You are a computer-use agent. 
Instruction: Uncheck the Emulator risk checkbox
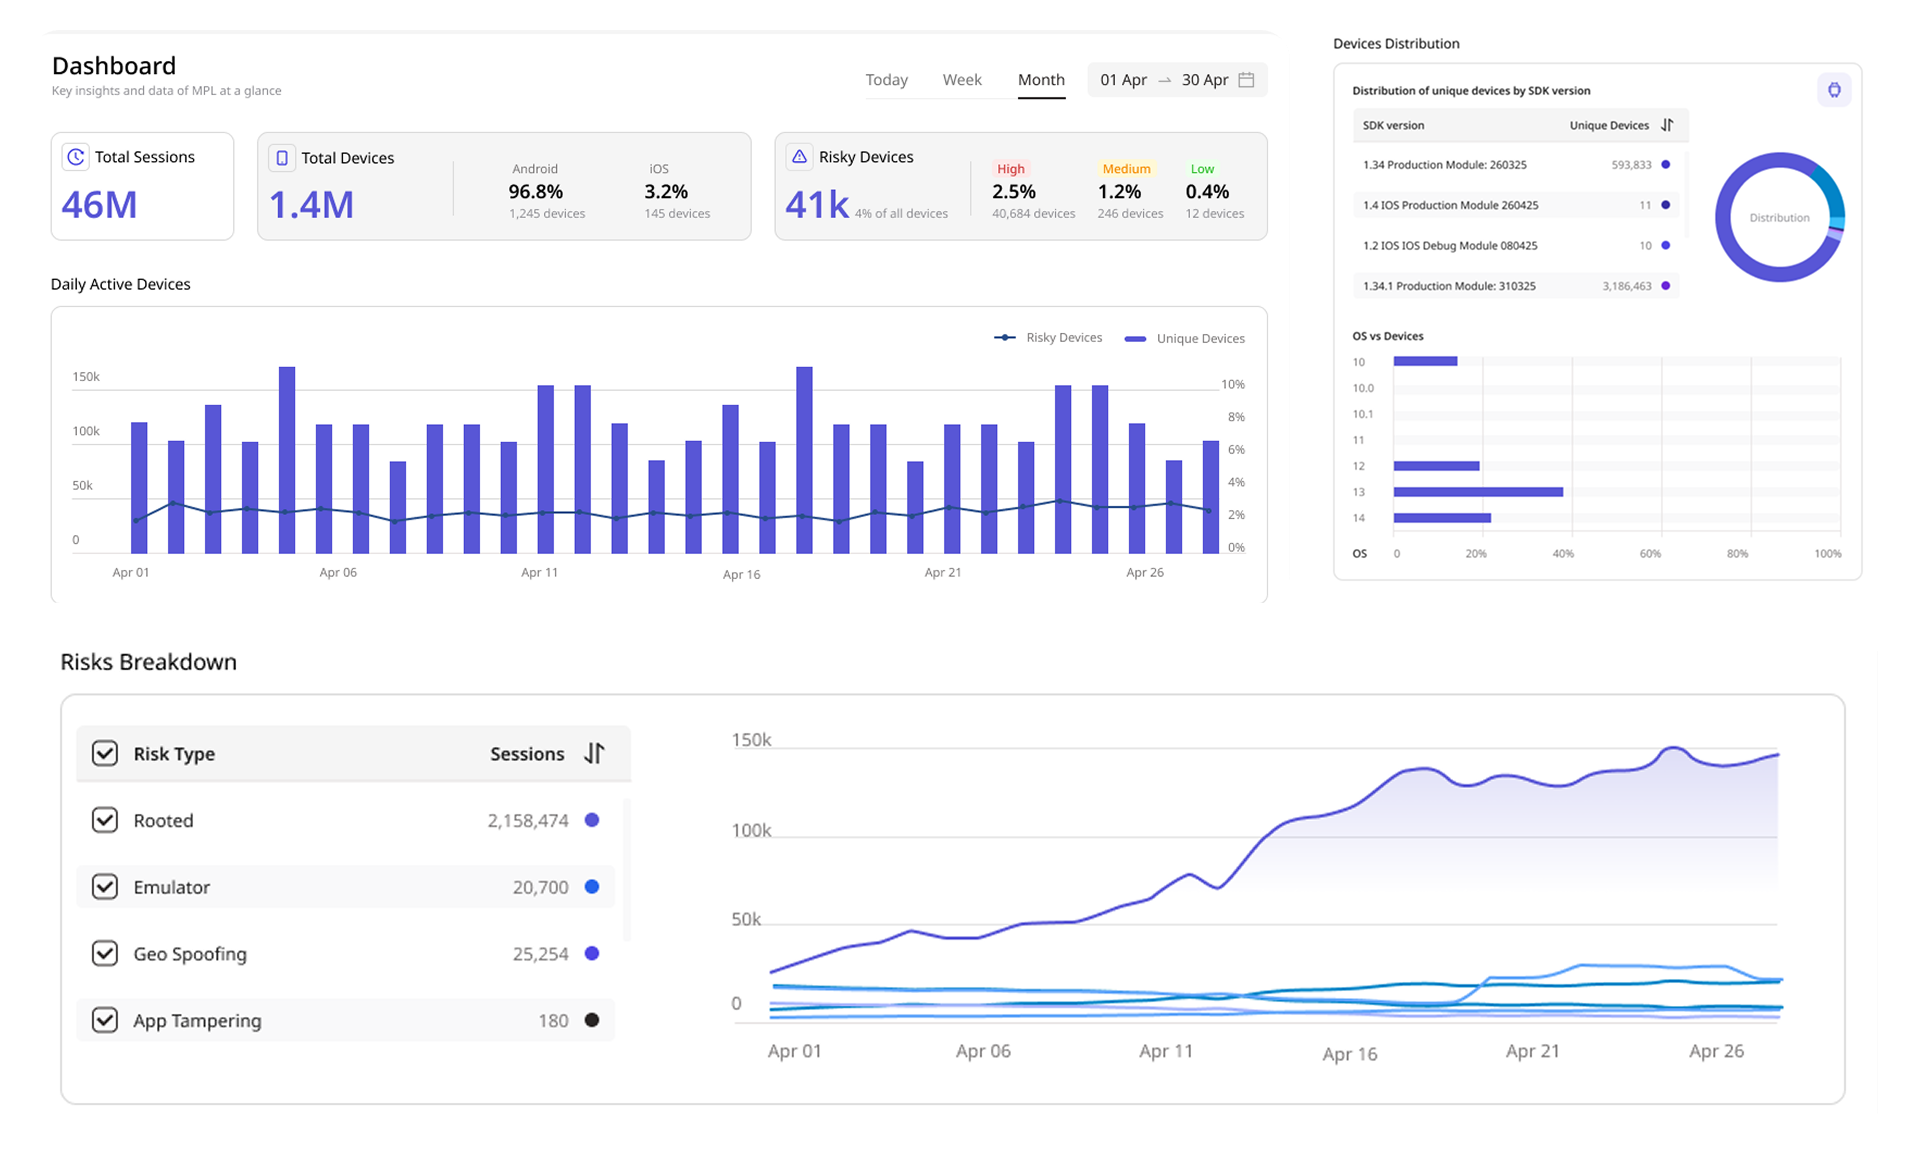105,887
